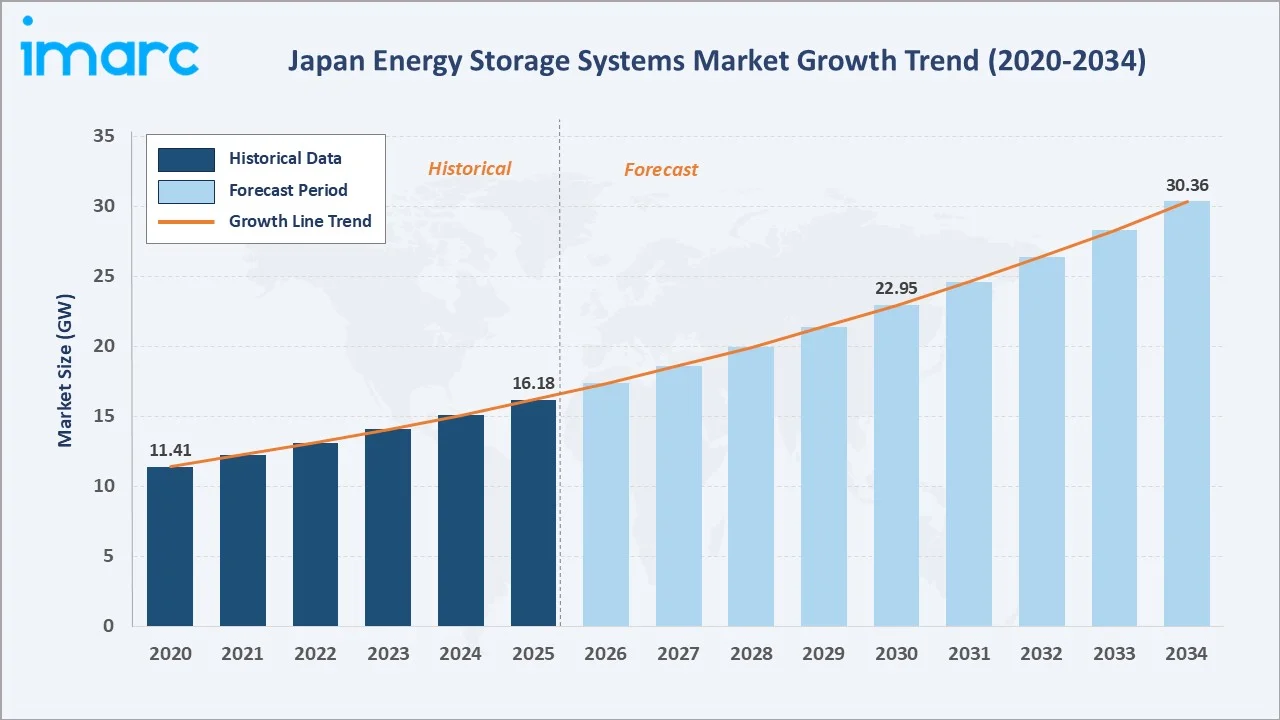Click the 15 y-axis tick label
Viewport: 1280px width, 720px height.
pyautogui.click(x=105, y=416)
